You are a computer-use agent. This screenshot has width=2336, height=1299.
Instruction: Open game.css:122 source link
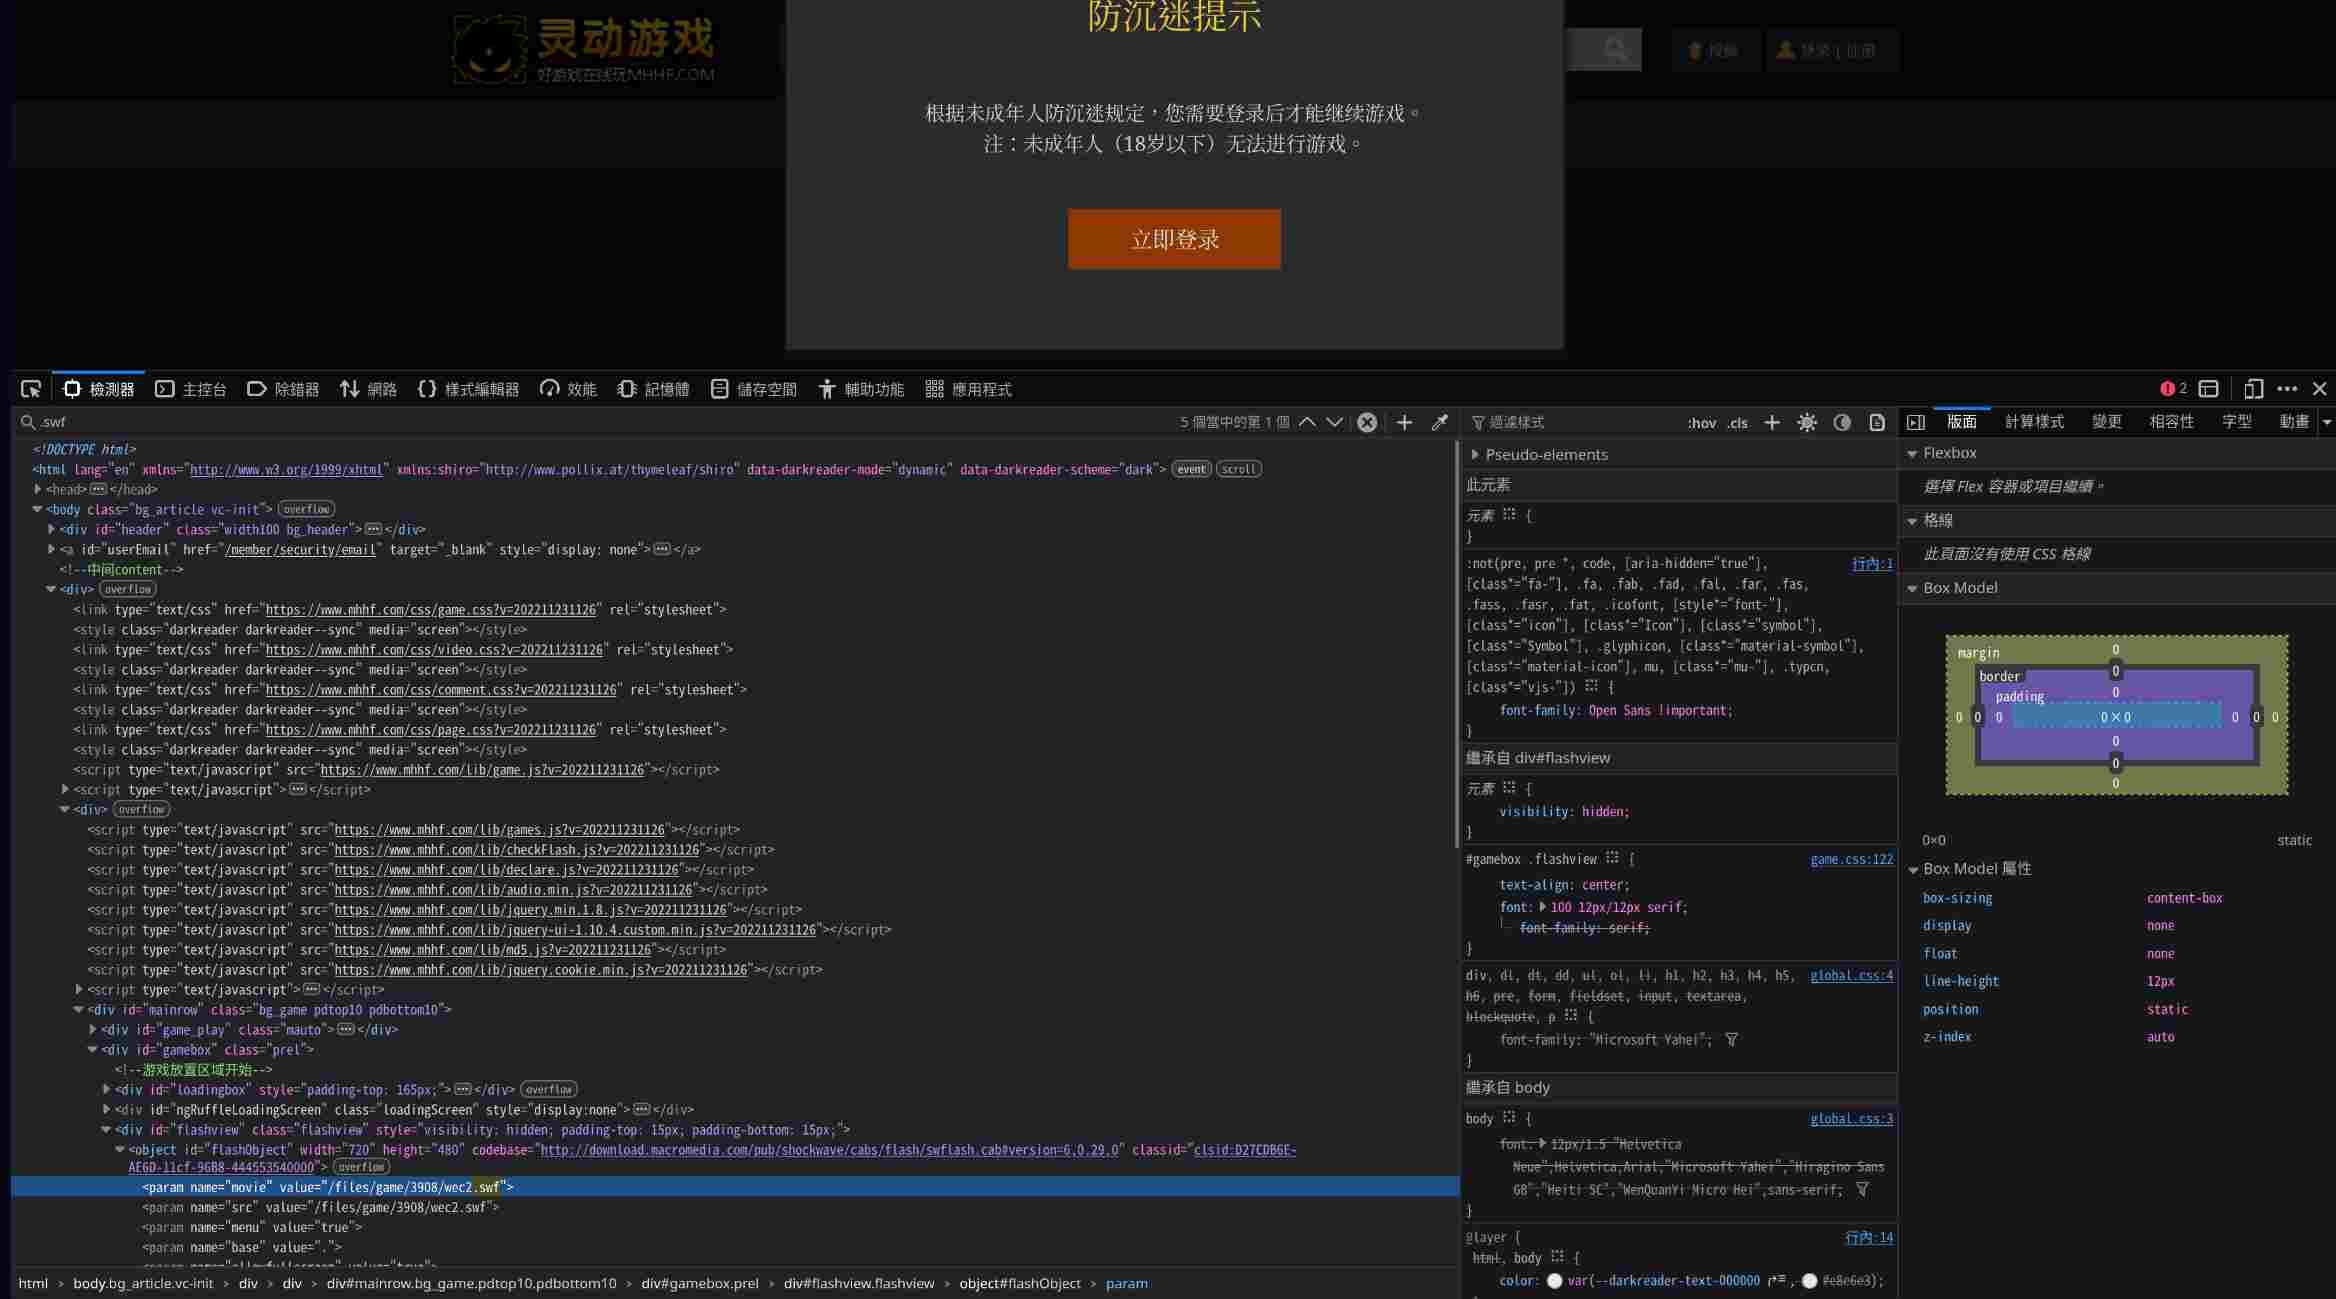coord(1851,859)
